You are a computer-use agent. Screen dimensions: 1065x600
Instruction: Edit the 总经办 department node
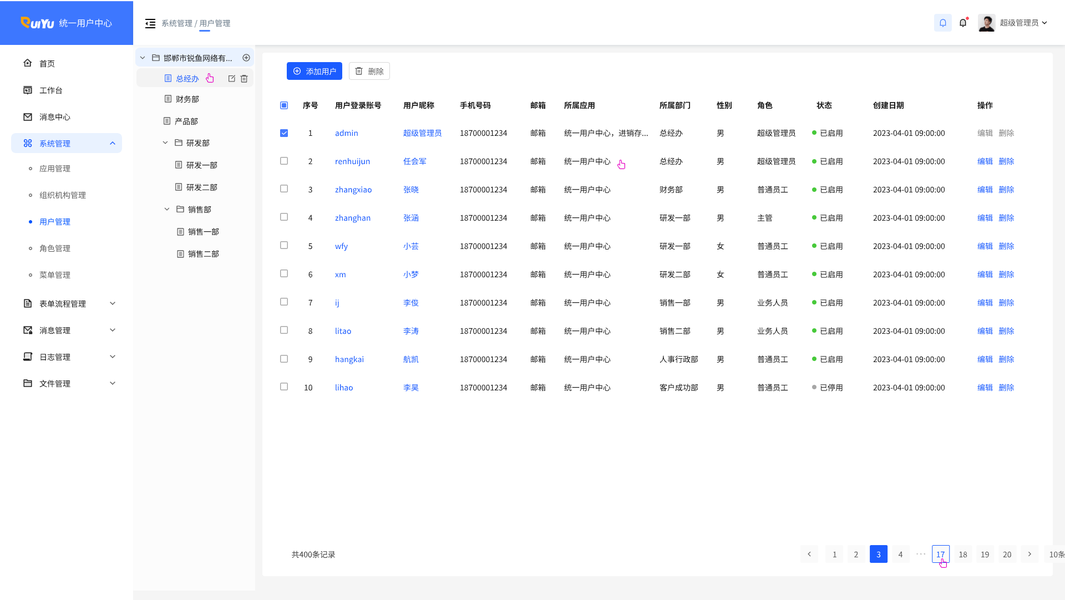232,79
